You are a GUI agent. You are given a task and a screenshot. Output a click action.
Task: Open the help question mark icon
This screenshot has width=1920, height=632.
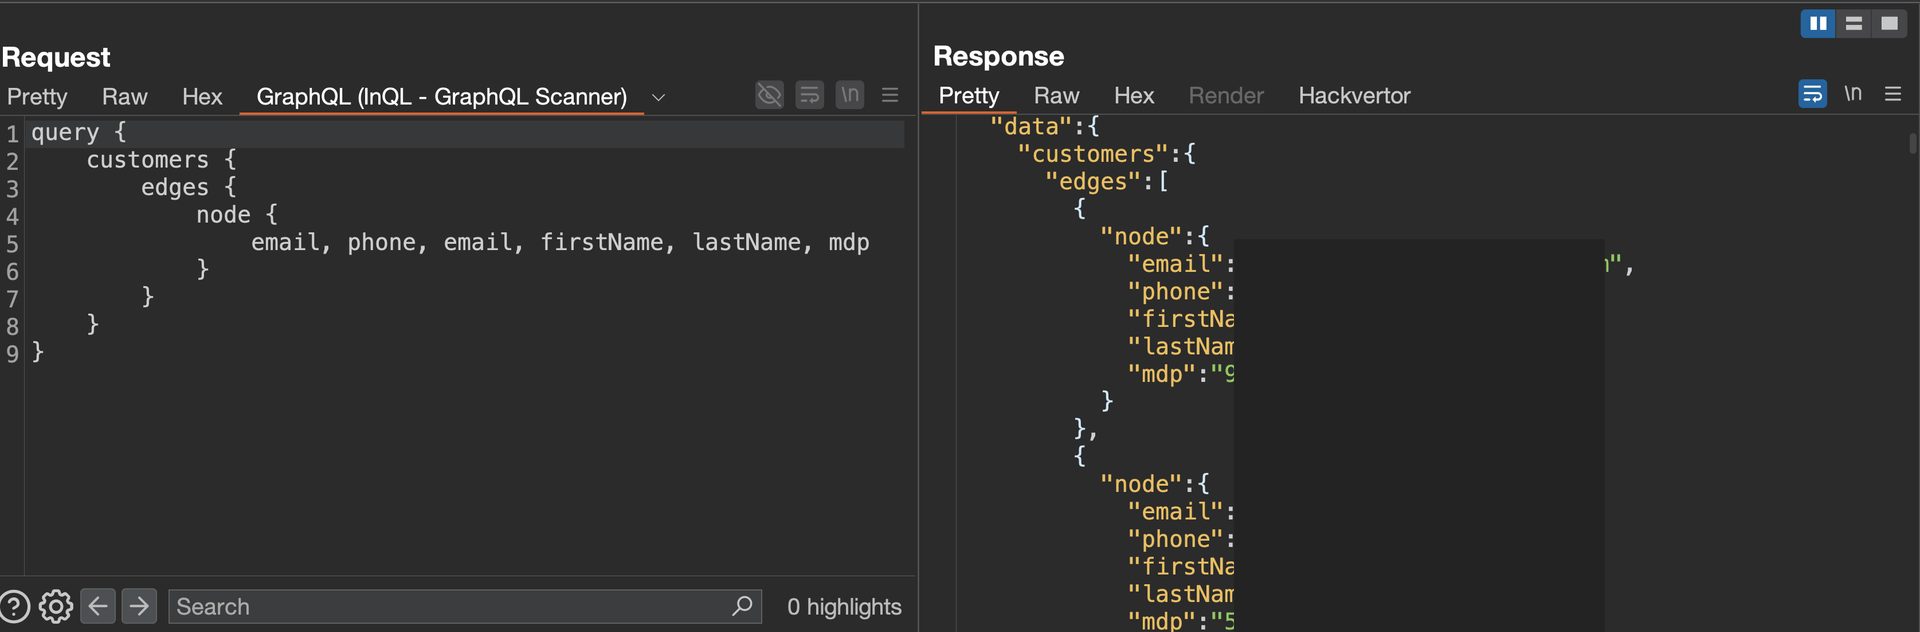[14, 607]
